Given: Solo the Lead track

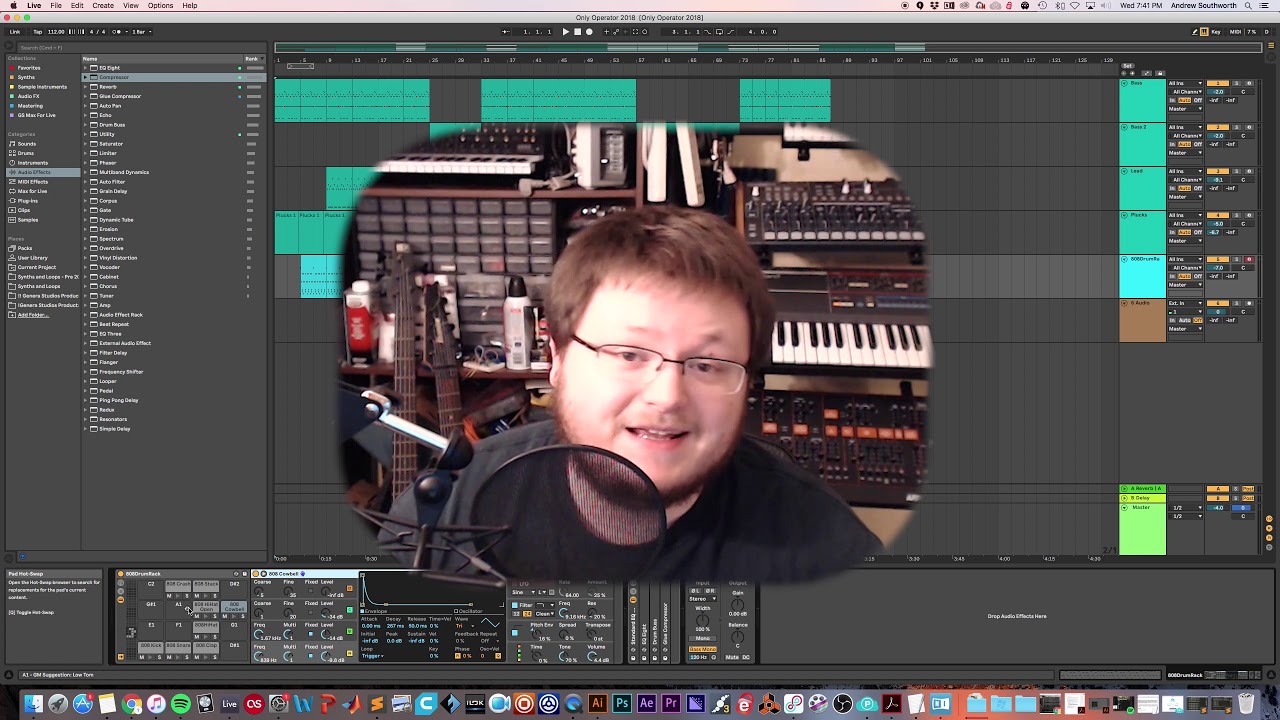Looking at the screenshot, I should coord(1238,171).
